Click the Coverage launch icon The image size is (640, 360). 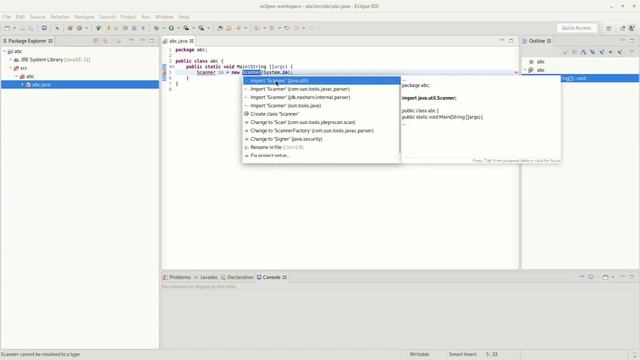[186, 28]
